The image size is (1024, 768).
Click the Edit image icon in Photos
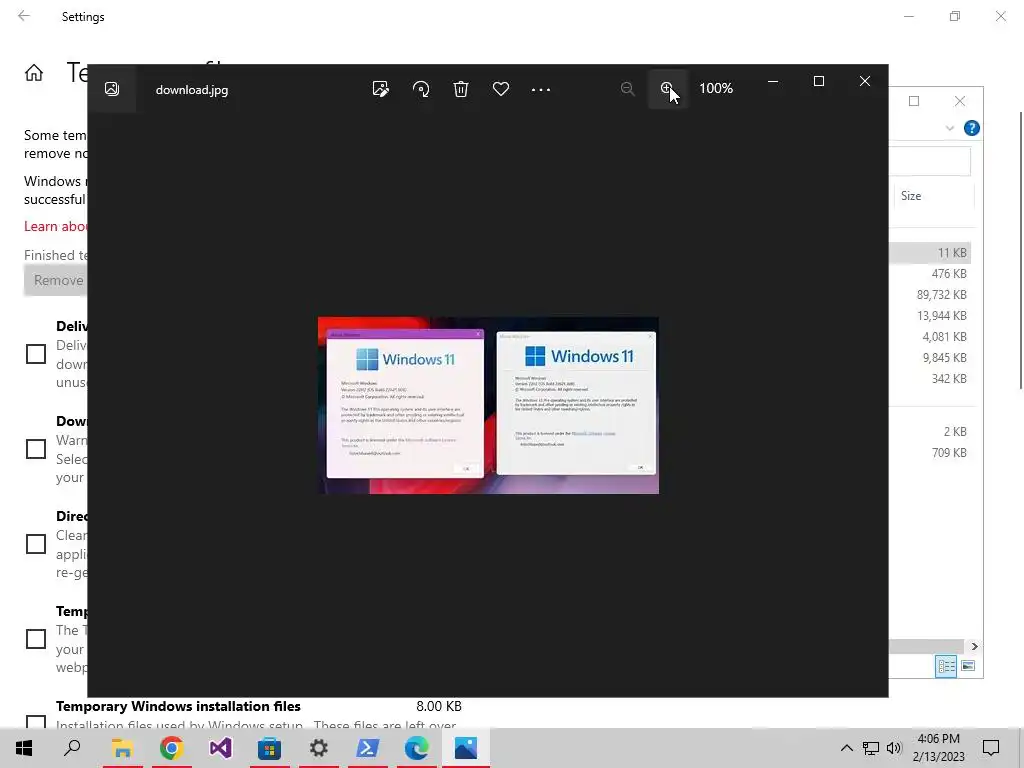[x=380, y=89]
